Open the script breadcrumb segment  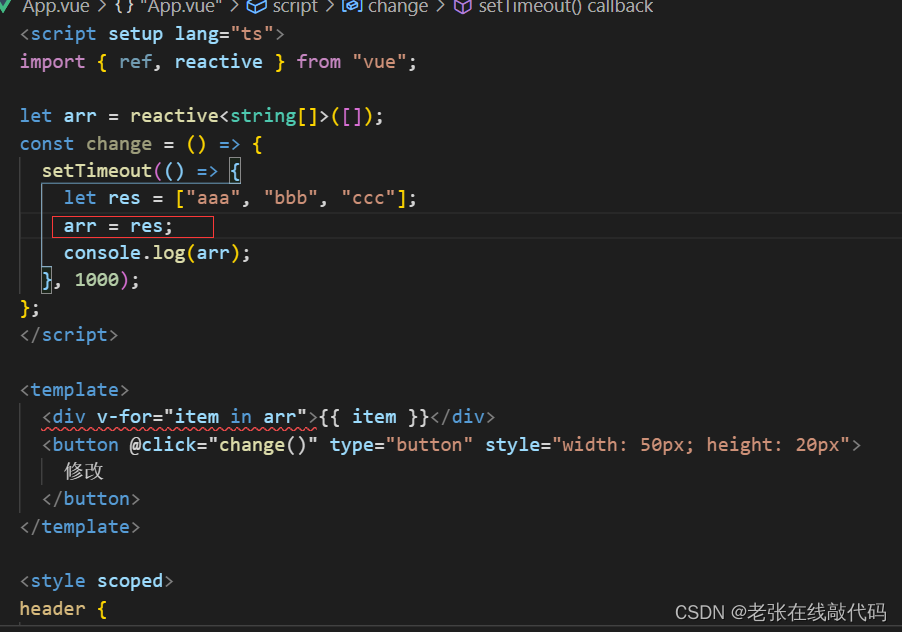click(x=295, y=6)
